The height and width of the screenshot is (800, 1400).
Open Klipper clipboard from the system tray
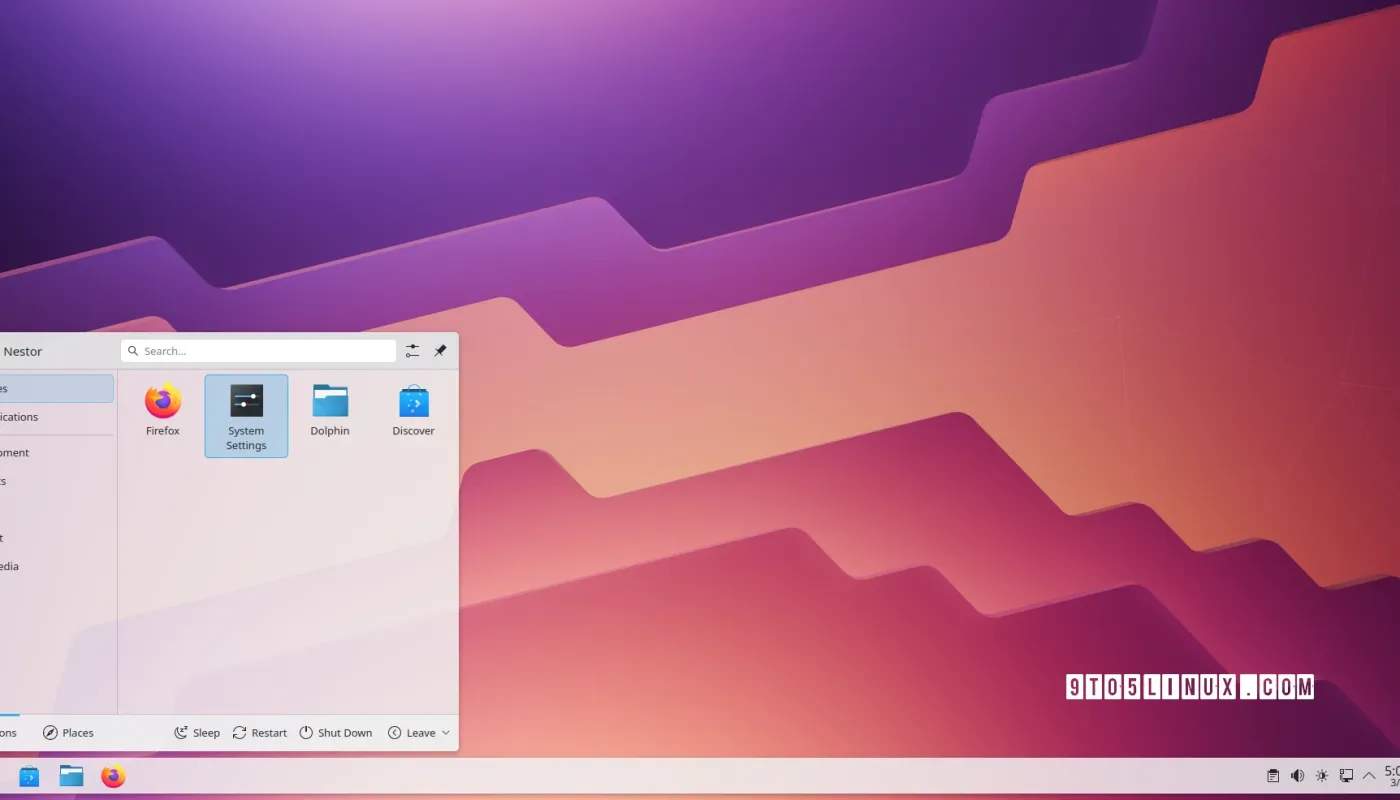[1273, 775]
